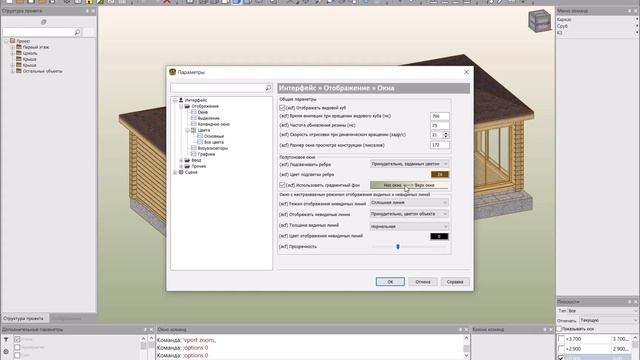Click the pin icon of the Структура проекта panel

click(x=87, y=11)
